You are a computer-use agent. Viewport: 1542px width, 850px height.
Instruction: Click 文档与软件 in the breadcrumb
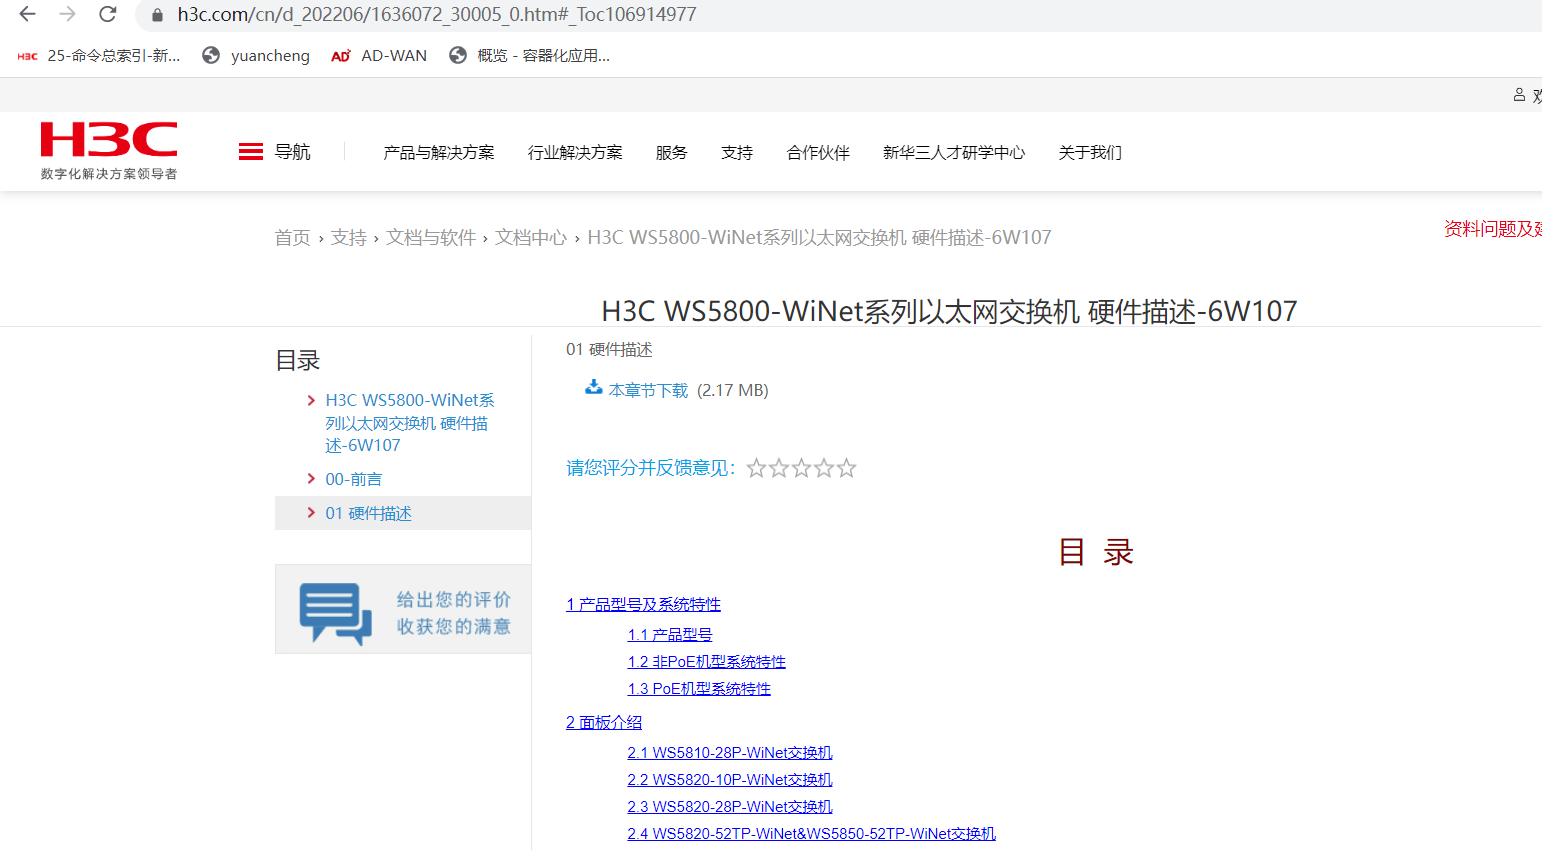click(431, 238)
